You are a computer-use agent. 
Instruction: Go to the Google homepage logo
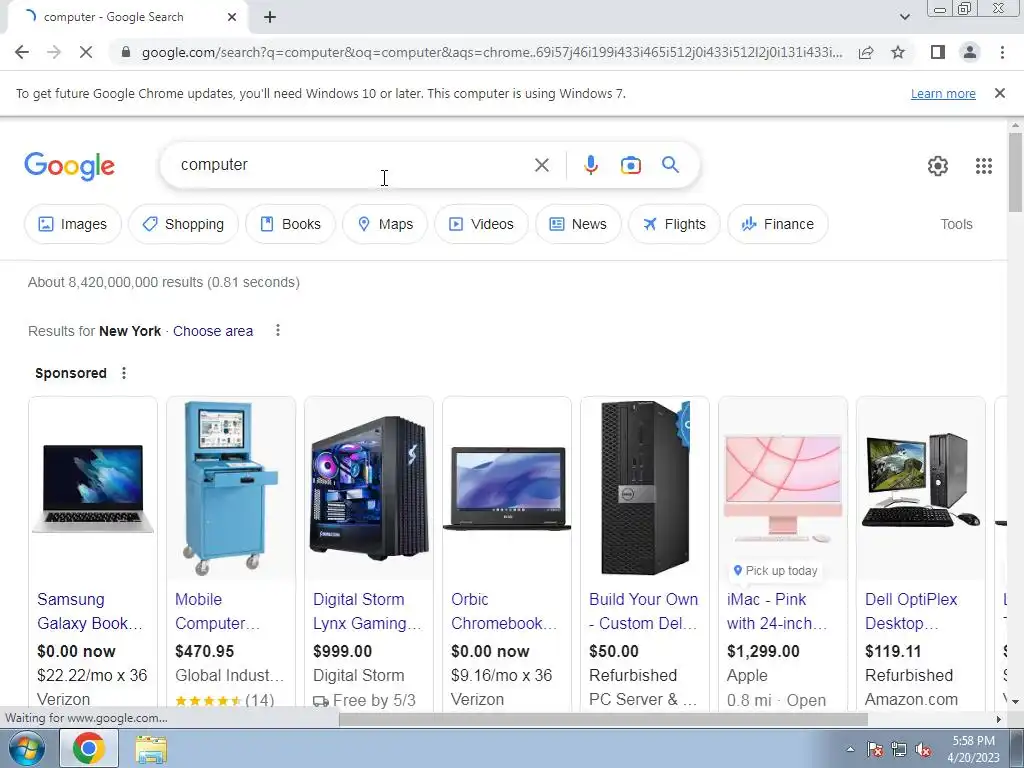point(69,166)
